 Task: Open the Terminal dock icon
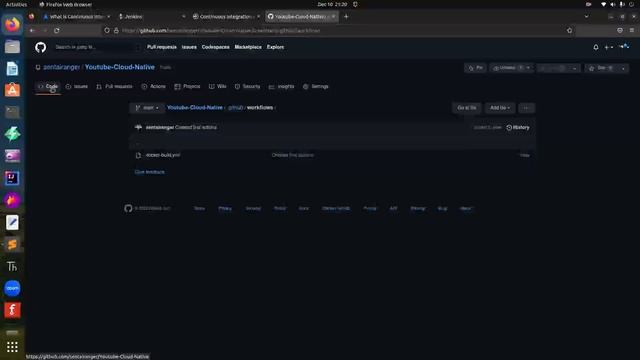pos(12,112)
